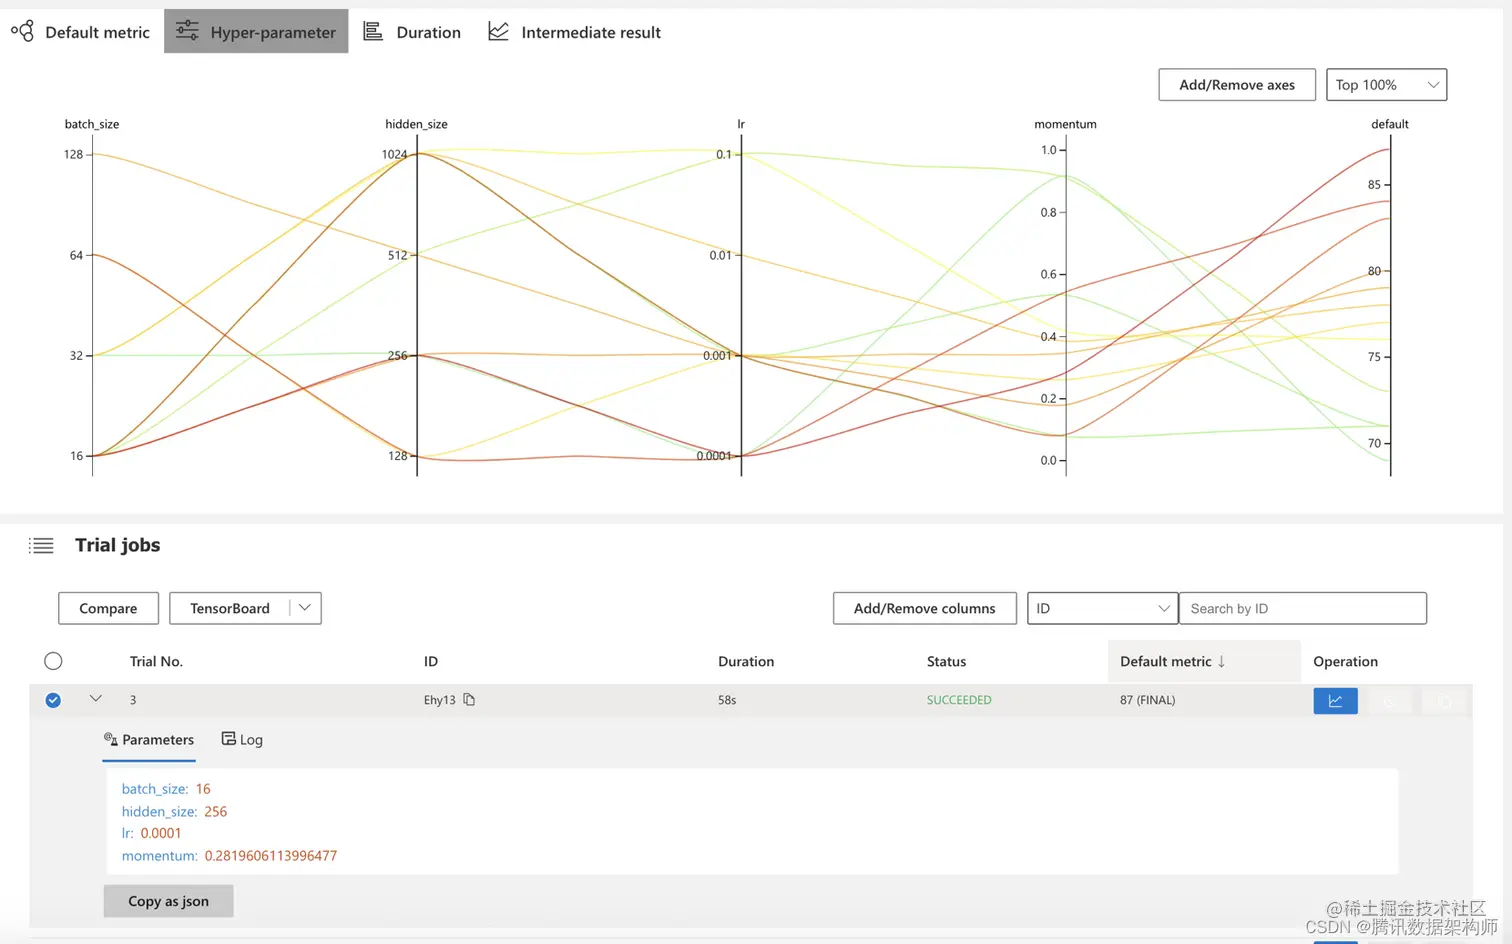
Task: Toggle select-all trials circle in header
Action: [x=53, y=661]
